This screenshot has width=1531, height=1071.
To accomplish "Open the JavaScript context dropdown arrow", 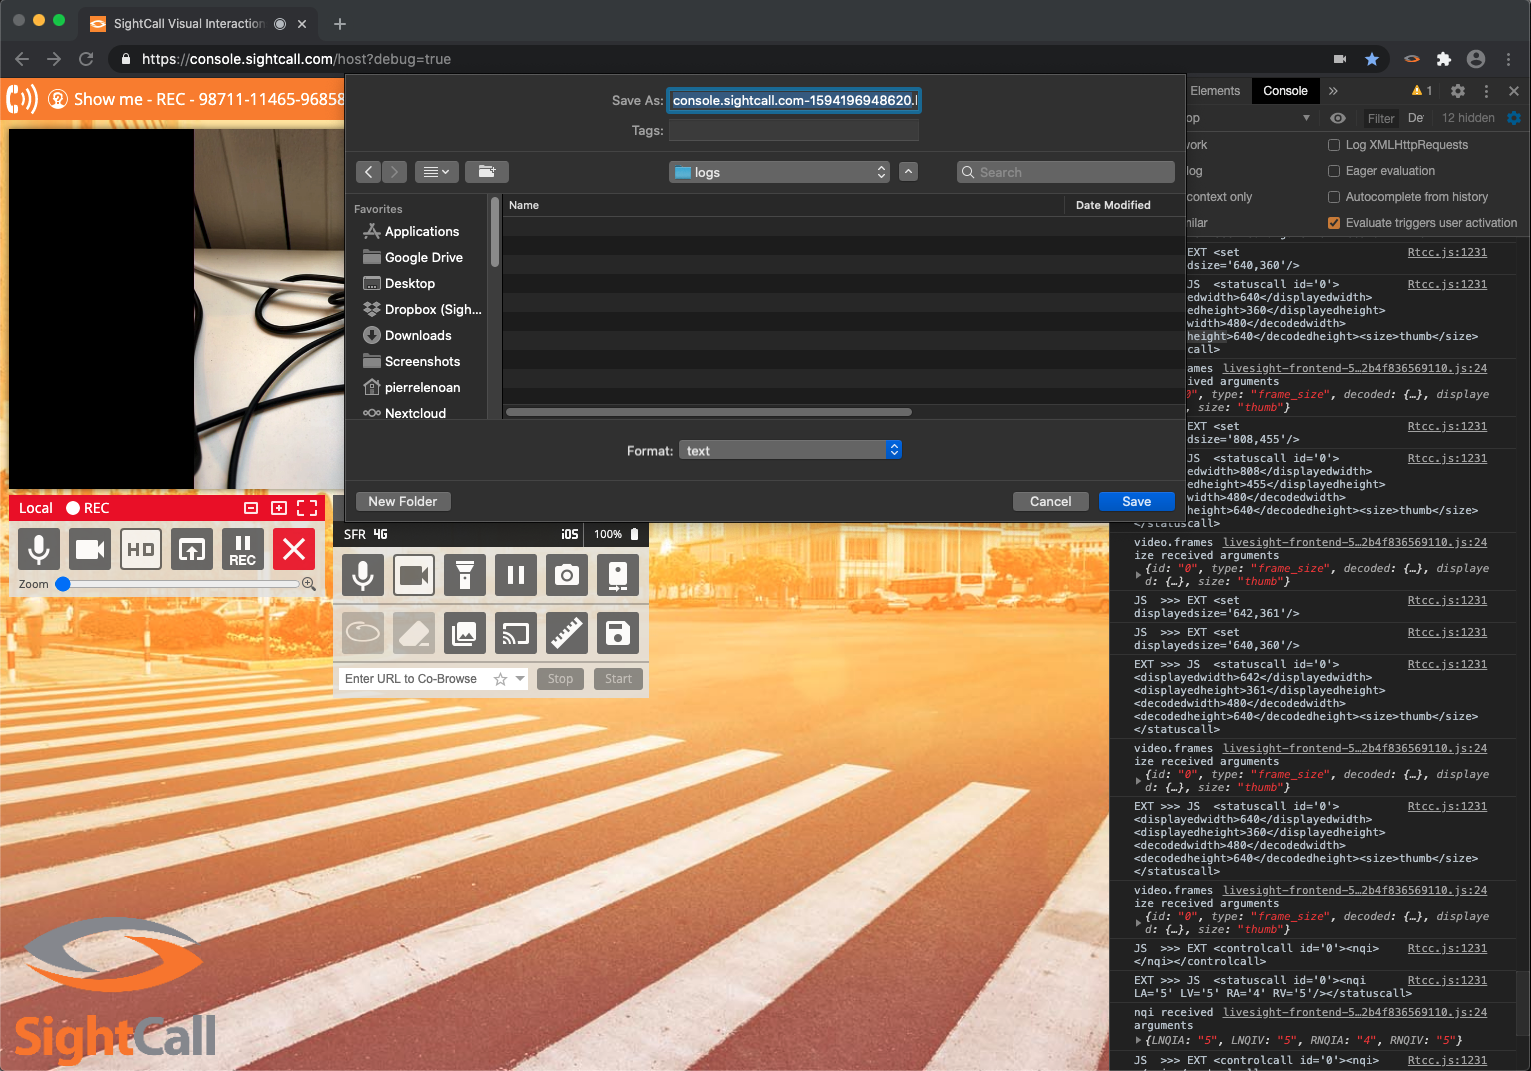I will coord(1306,118).
